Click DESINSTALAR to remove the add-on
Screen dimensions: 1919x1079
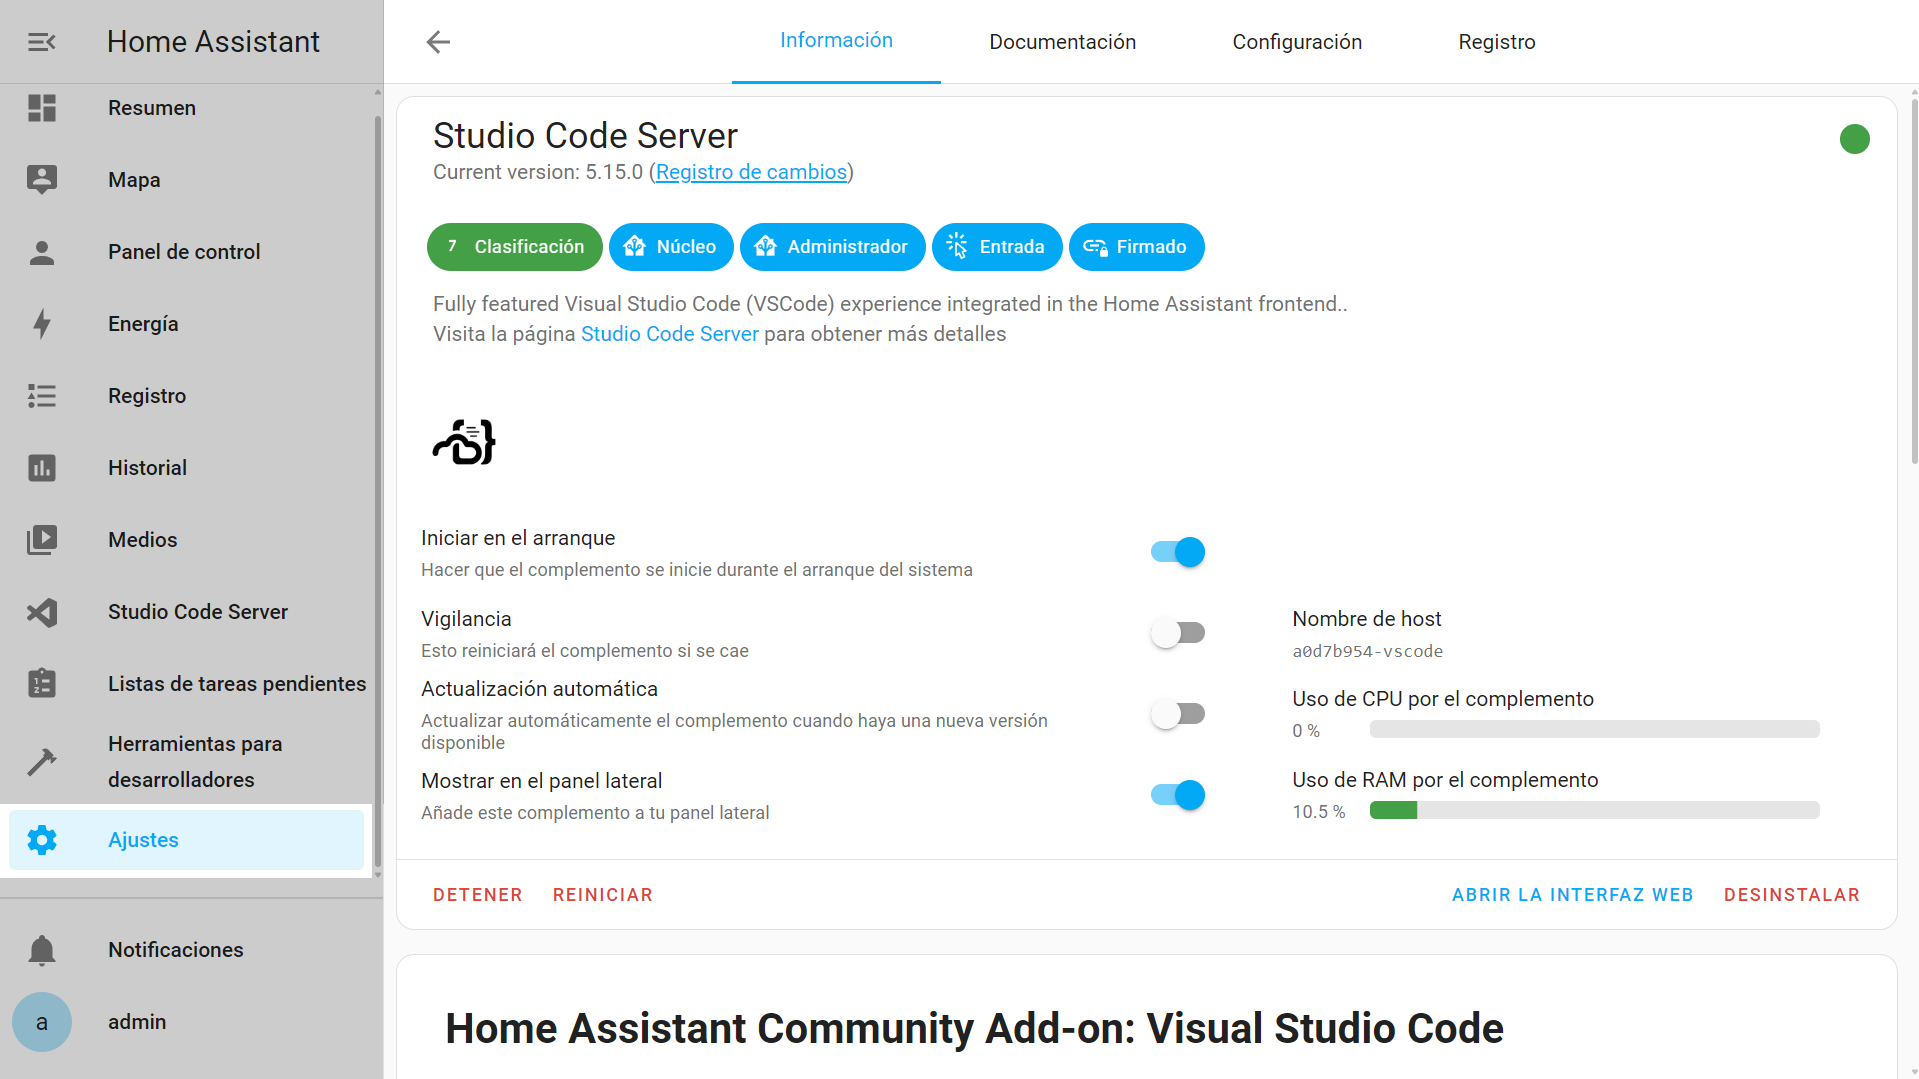(1791, 894)
